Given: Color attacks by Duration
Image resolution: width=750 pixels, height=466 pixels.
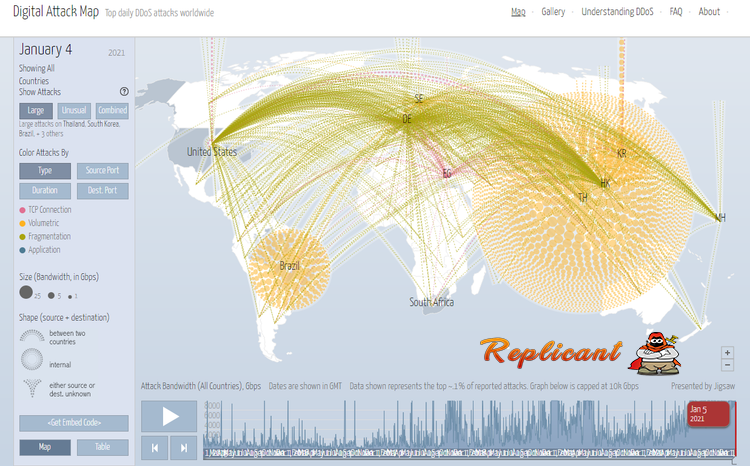Looking at the screenshot, I should click(45, 191).
